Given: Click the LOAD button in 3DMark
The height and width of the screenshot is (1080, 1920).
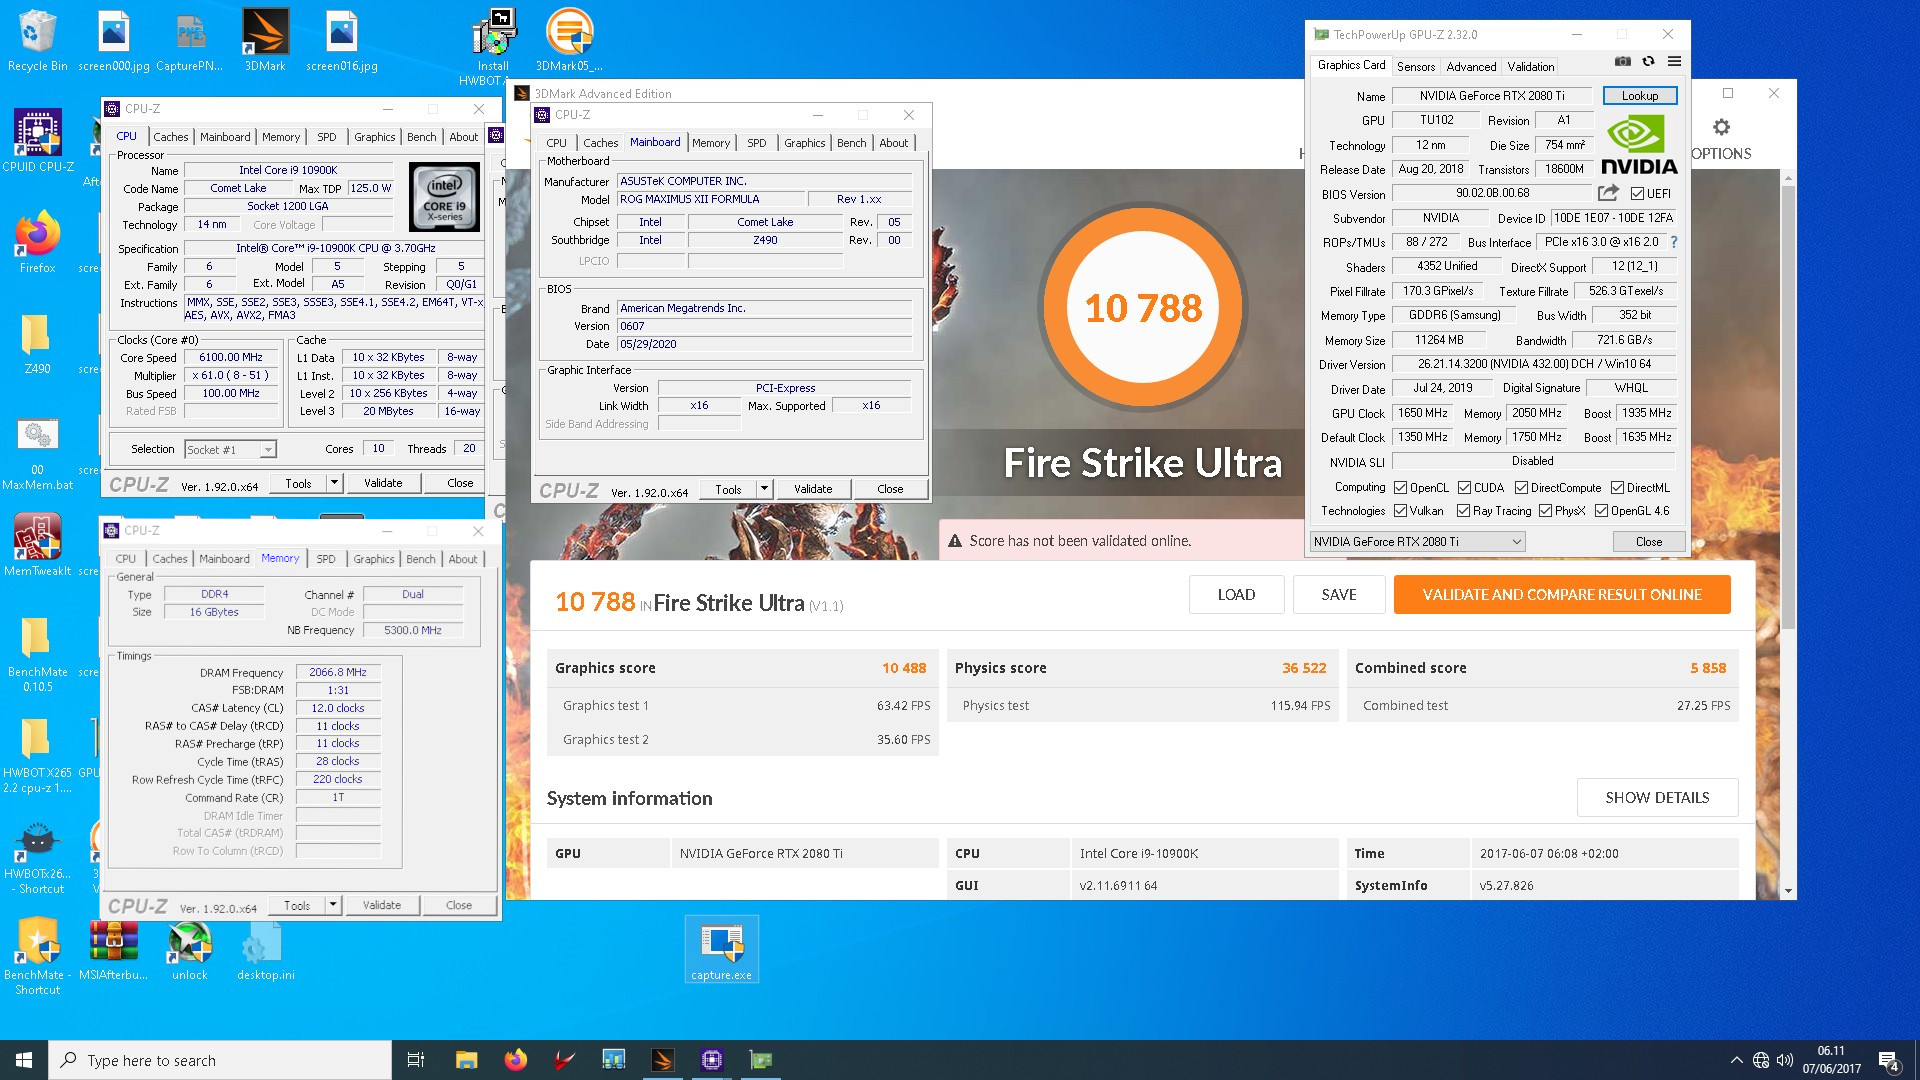Looking at the screenshot, I should point(1236,595).
